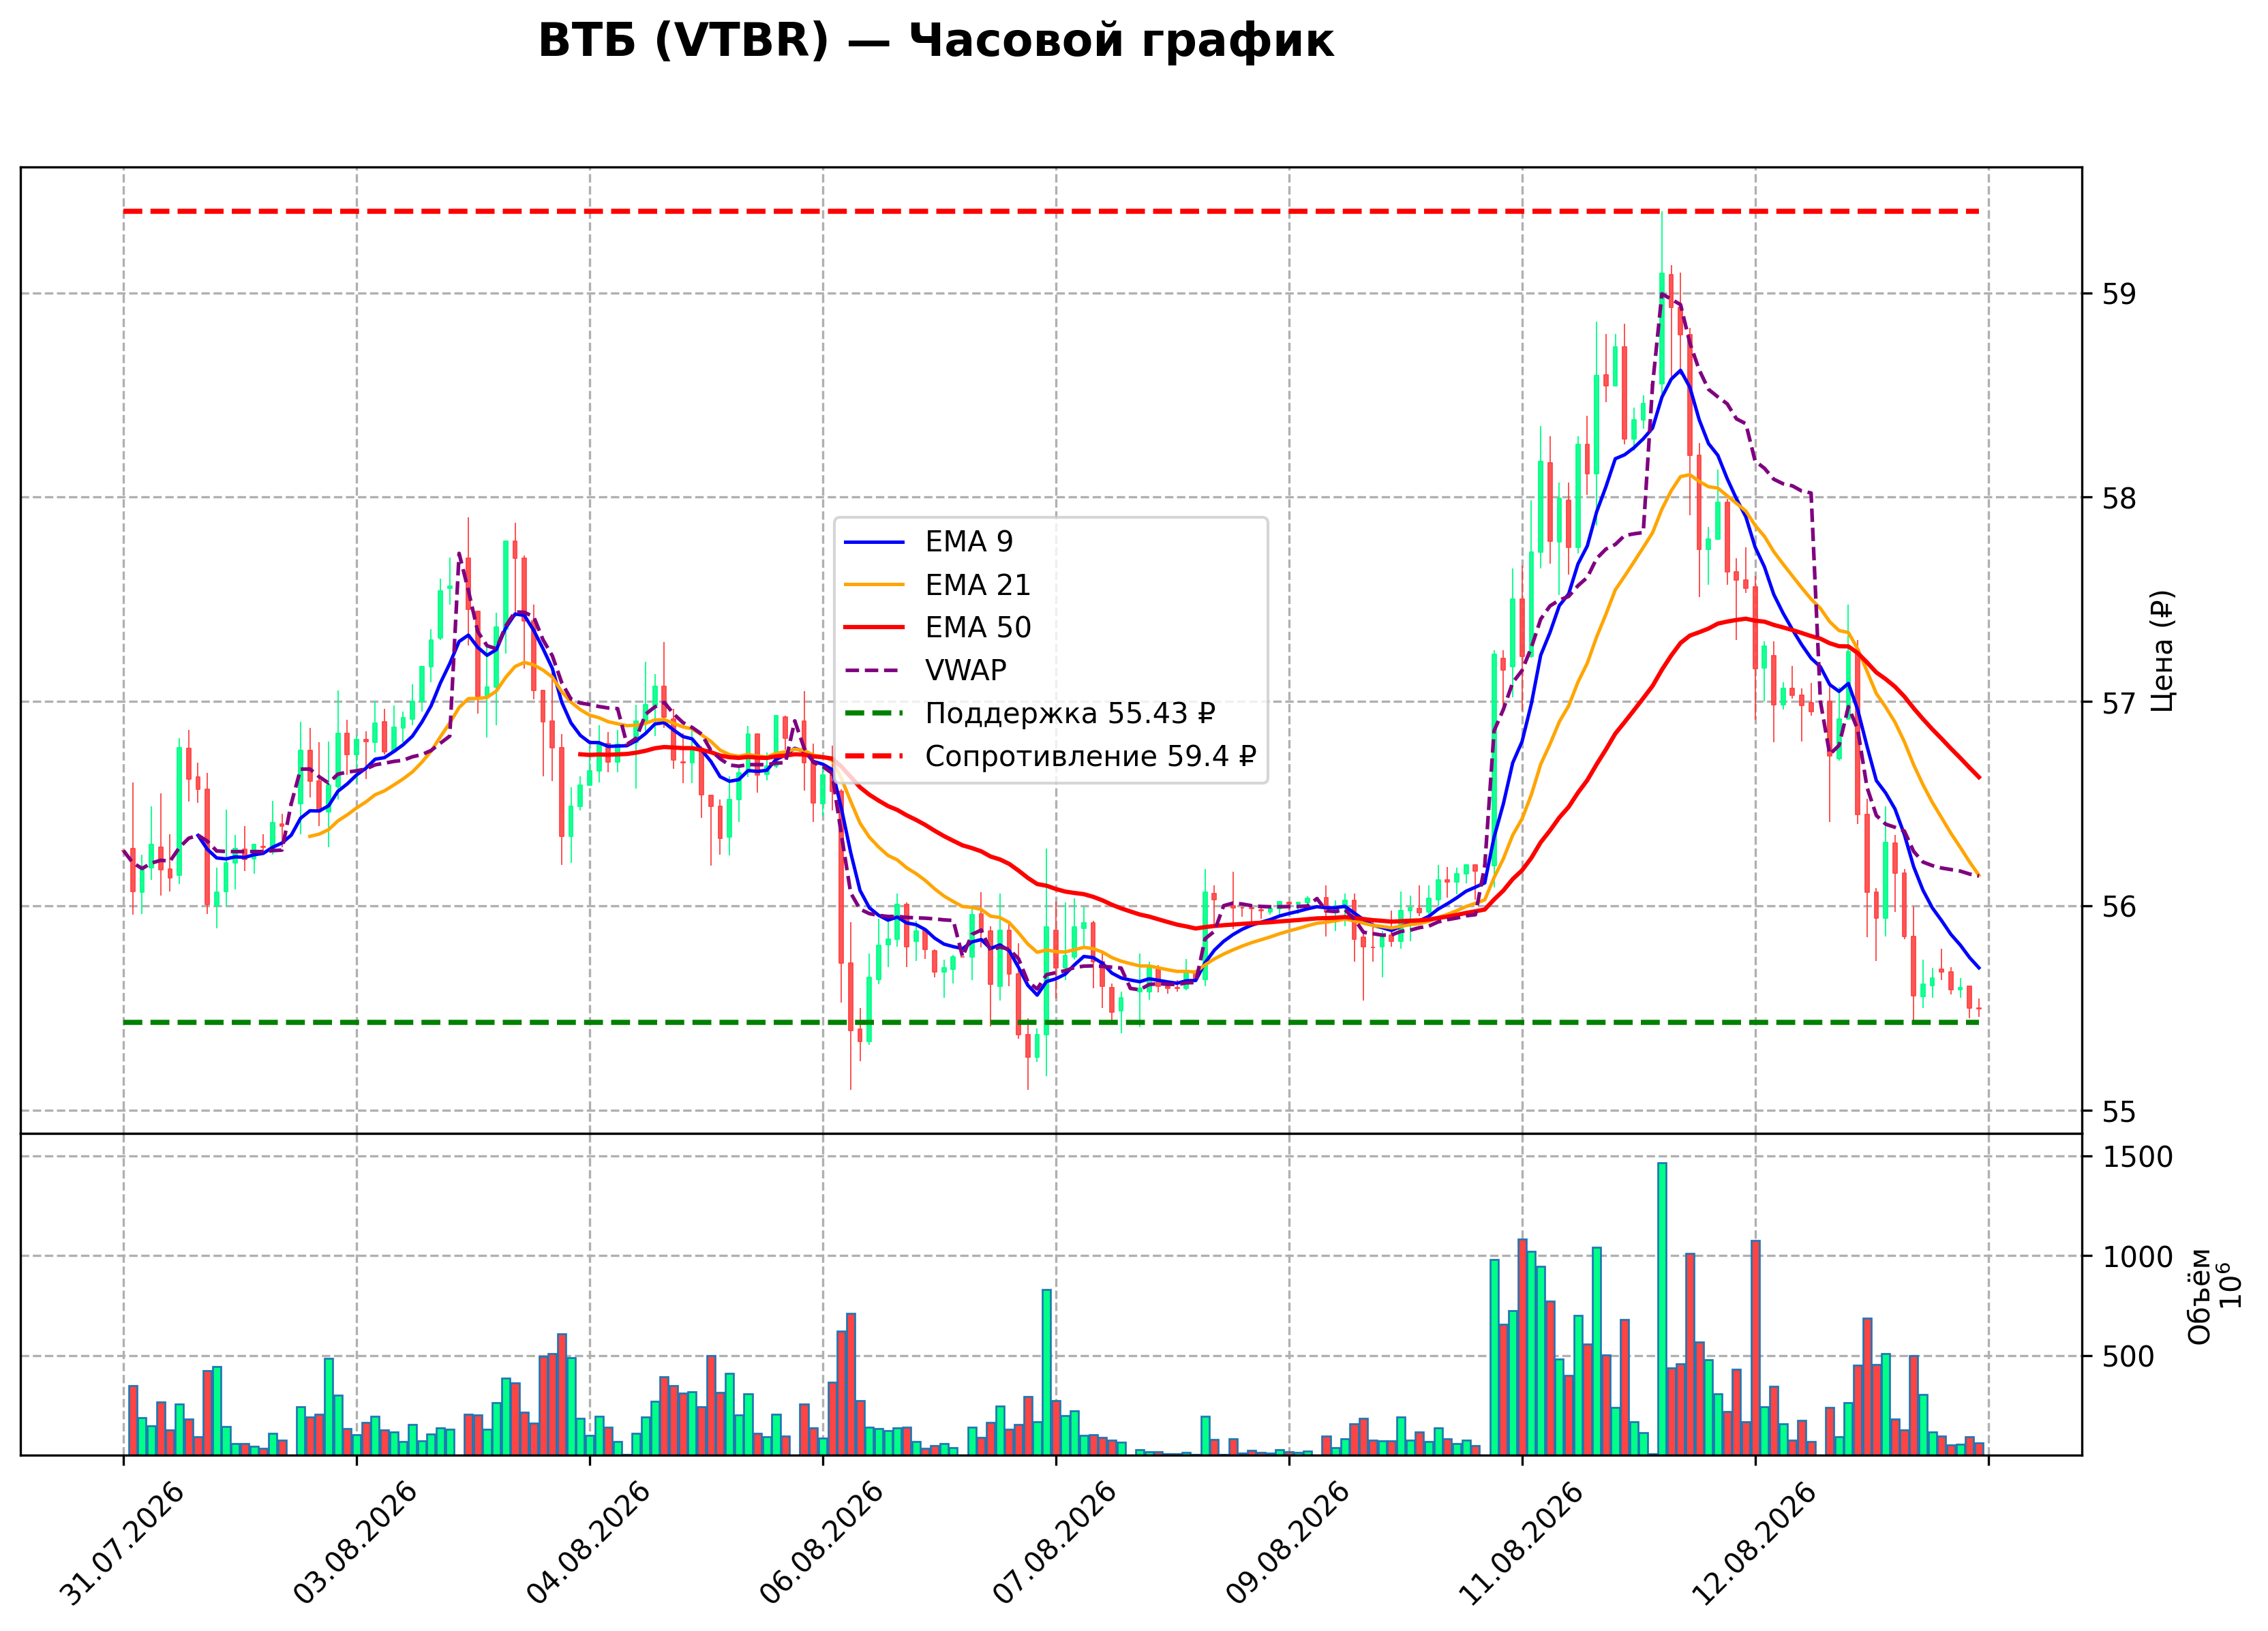Screen dimensions: 2268x1631
Task: Select the EMA 9 legend entry
Action: tap(928, 542)
